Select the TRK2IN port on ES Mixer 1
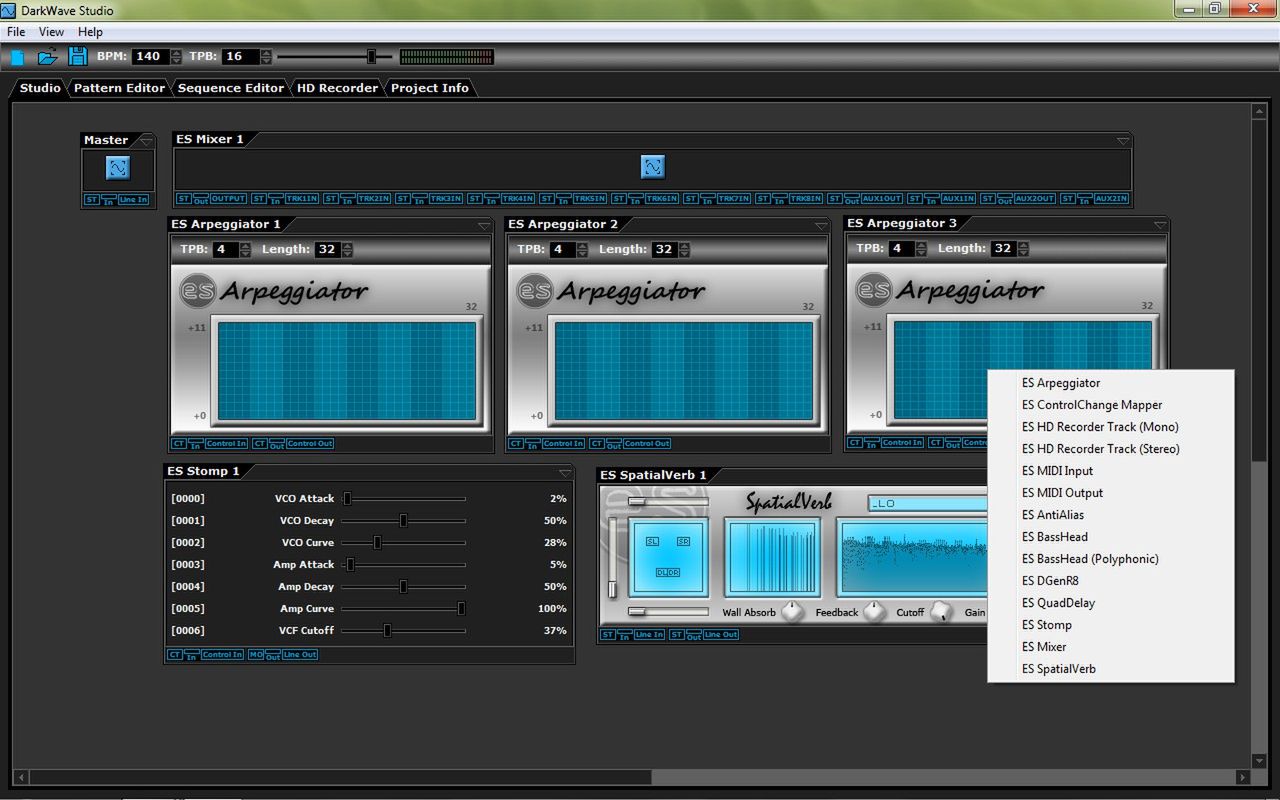This screenshot has width=1280, height=800. (374, 199)
